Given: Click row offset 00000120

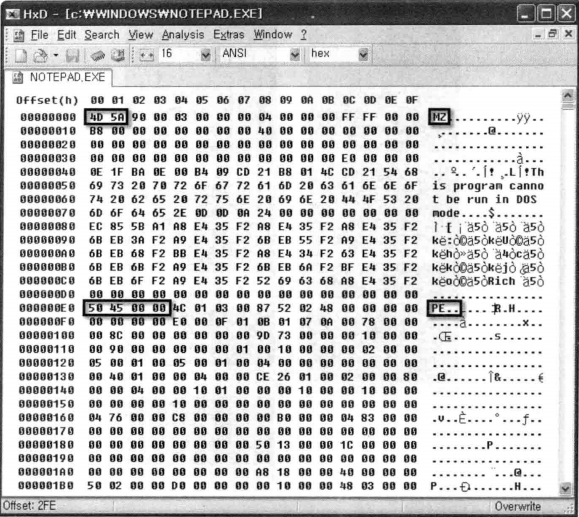Looking at the screenshot, I should (47, 363).
